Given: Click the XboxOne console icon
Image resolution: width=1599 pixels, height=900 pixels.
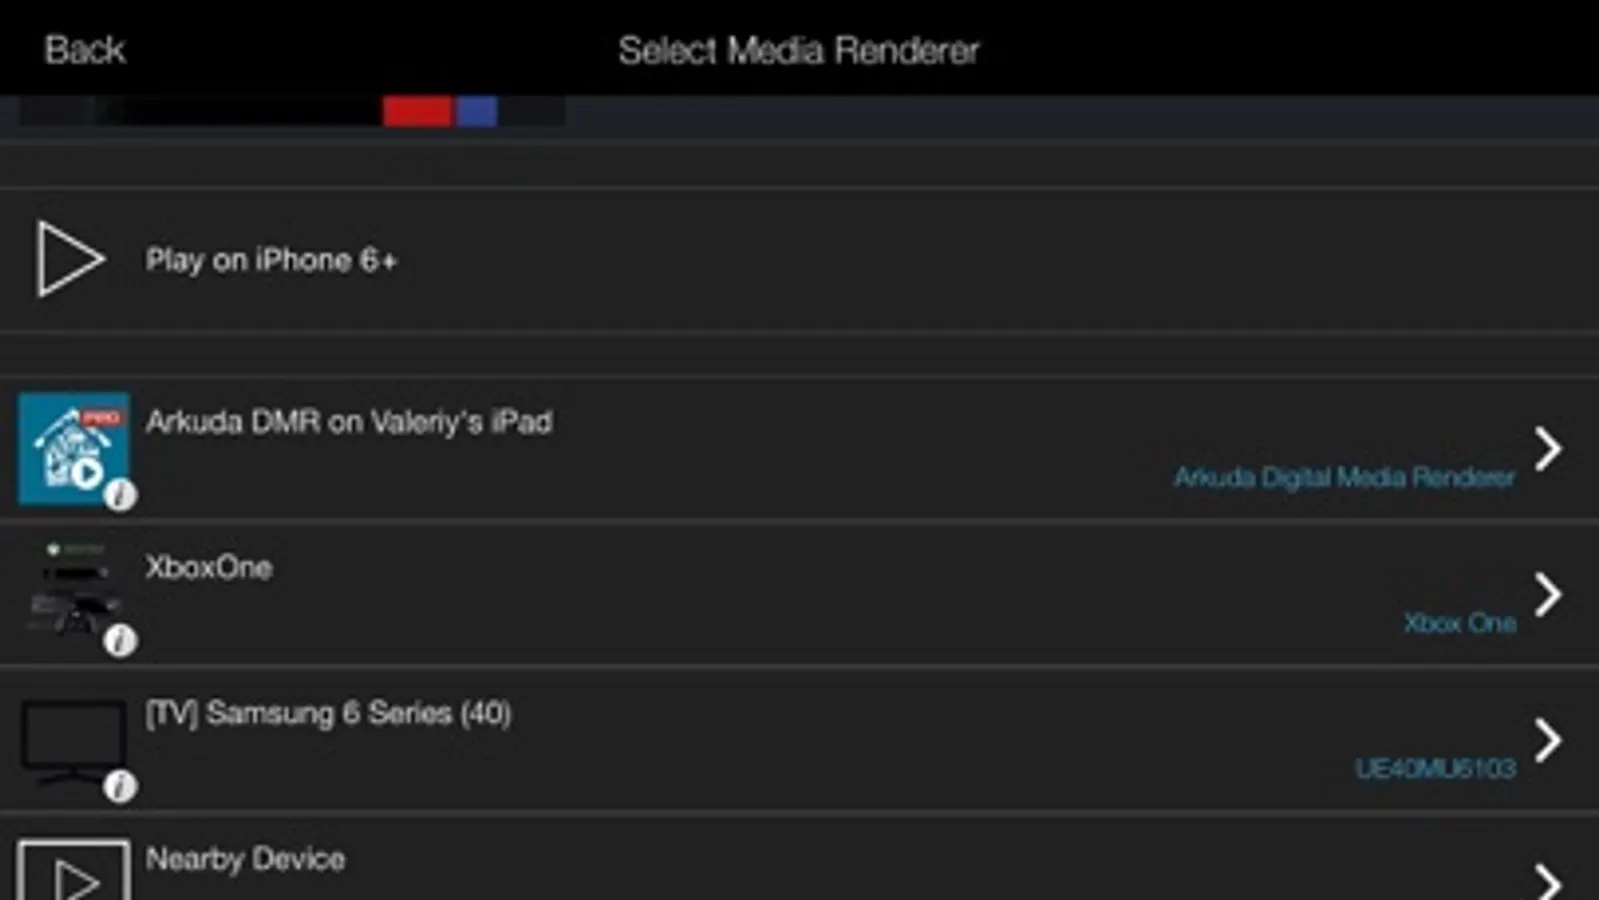Looking at the screenshot, I should point(74,590).
